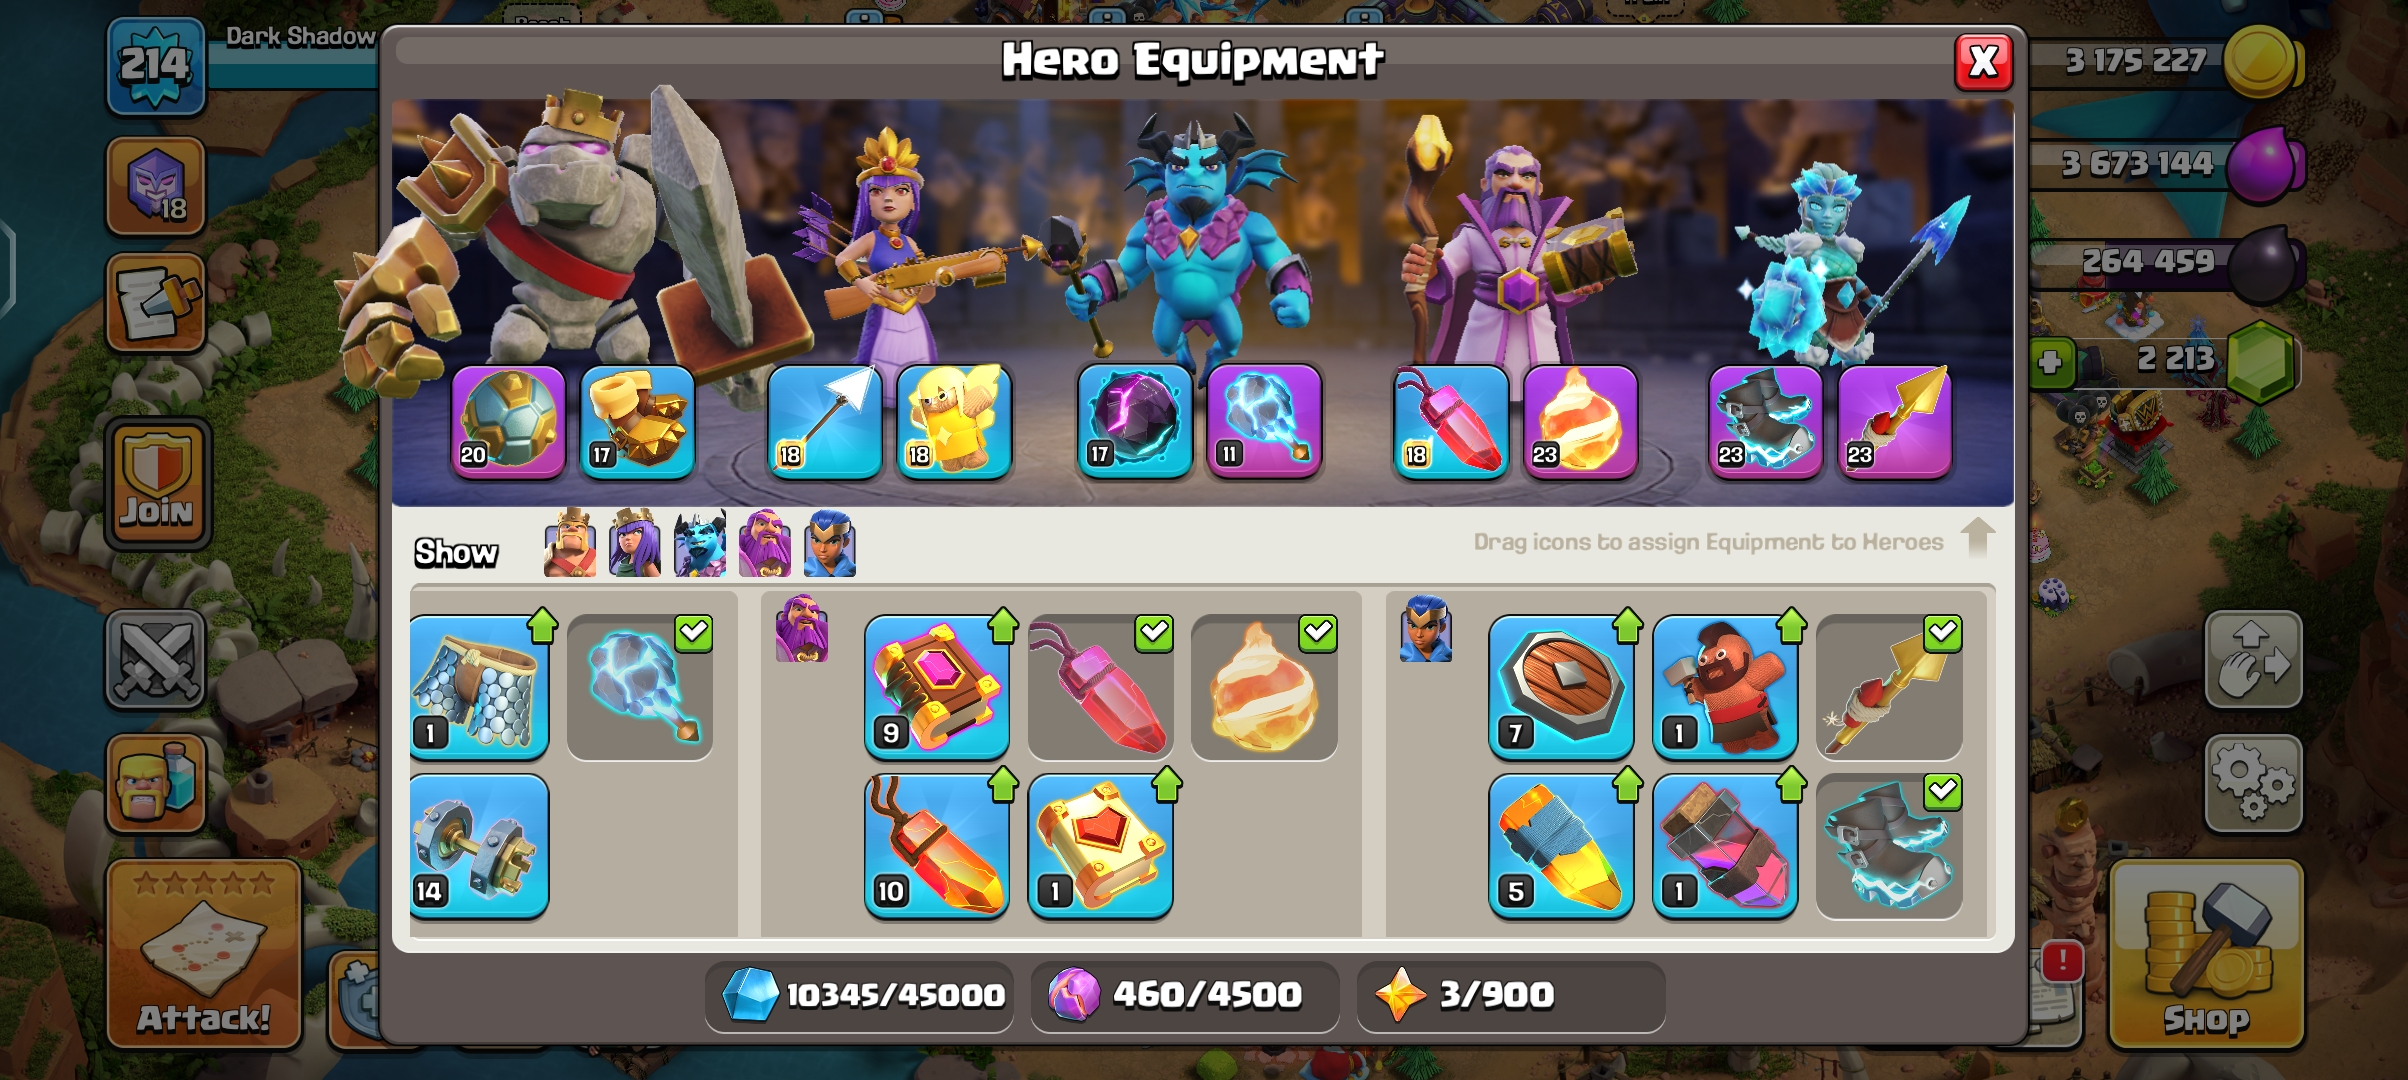This screenshot has height=1080, width=2408.
Task: Select the level 1 Hog Rider Puppet equipment
Action: tap(1725, 687)
